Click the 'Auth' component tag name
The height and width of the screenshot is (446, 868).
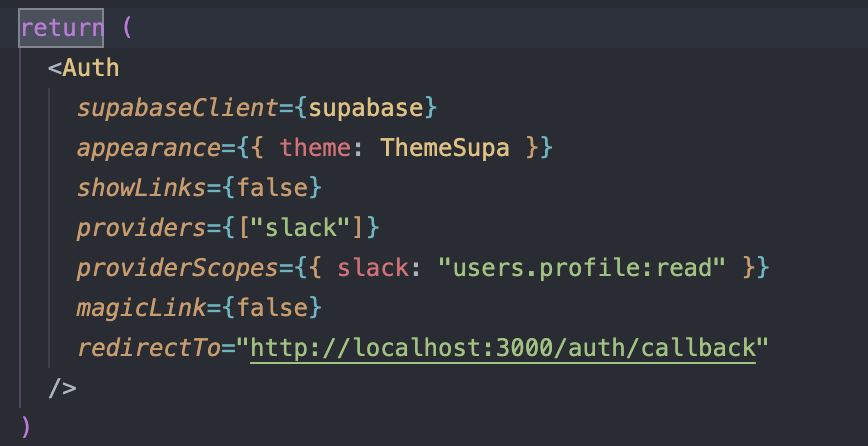click(91, 68)
